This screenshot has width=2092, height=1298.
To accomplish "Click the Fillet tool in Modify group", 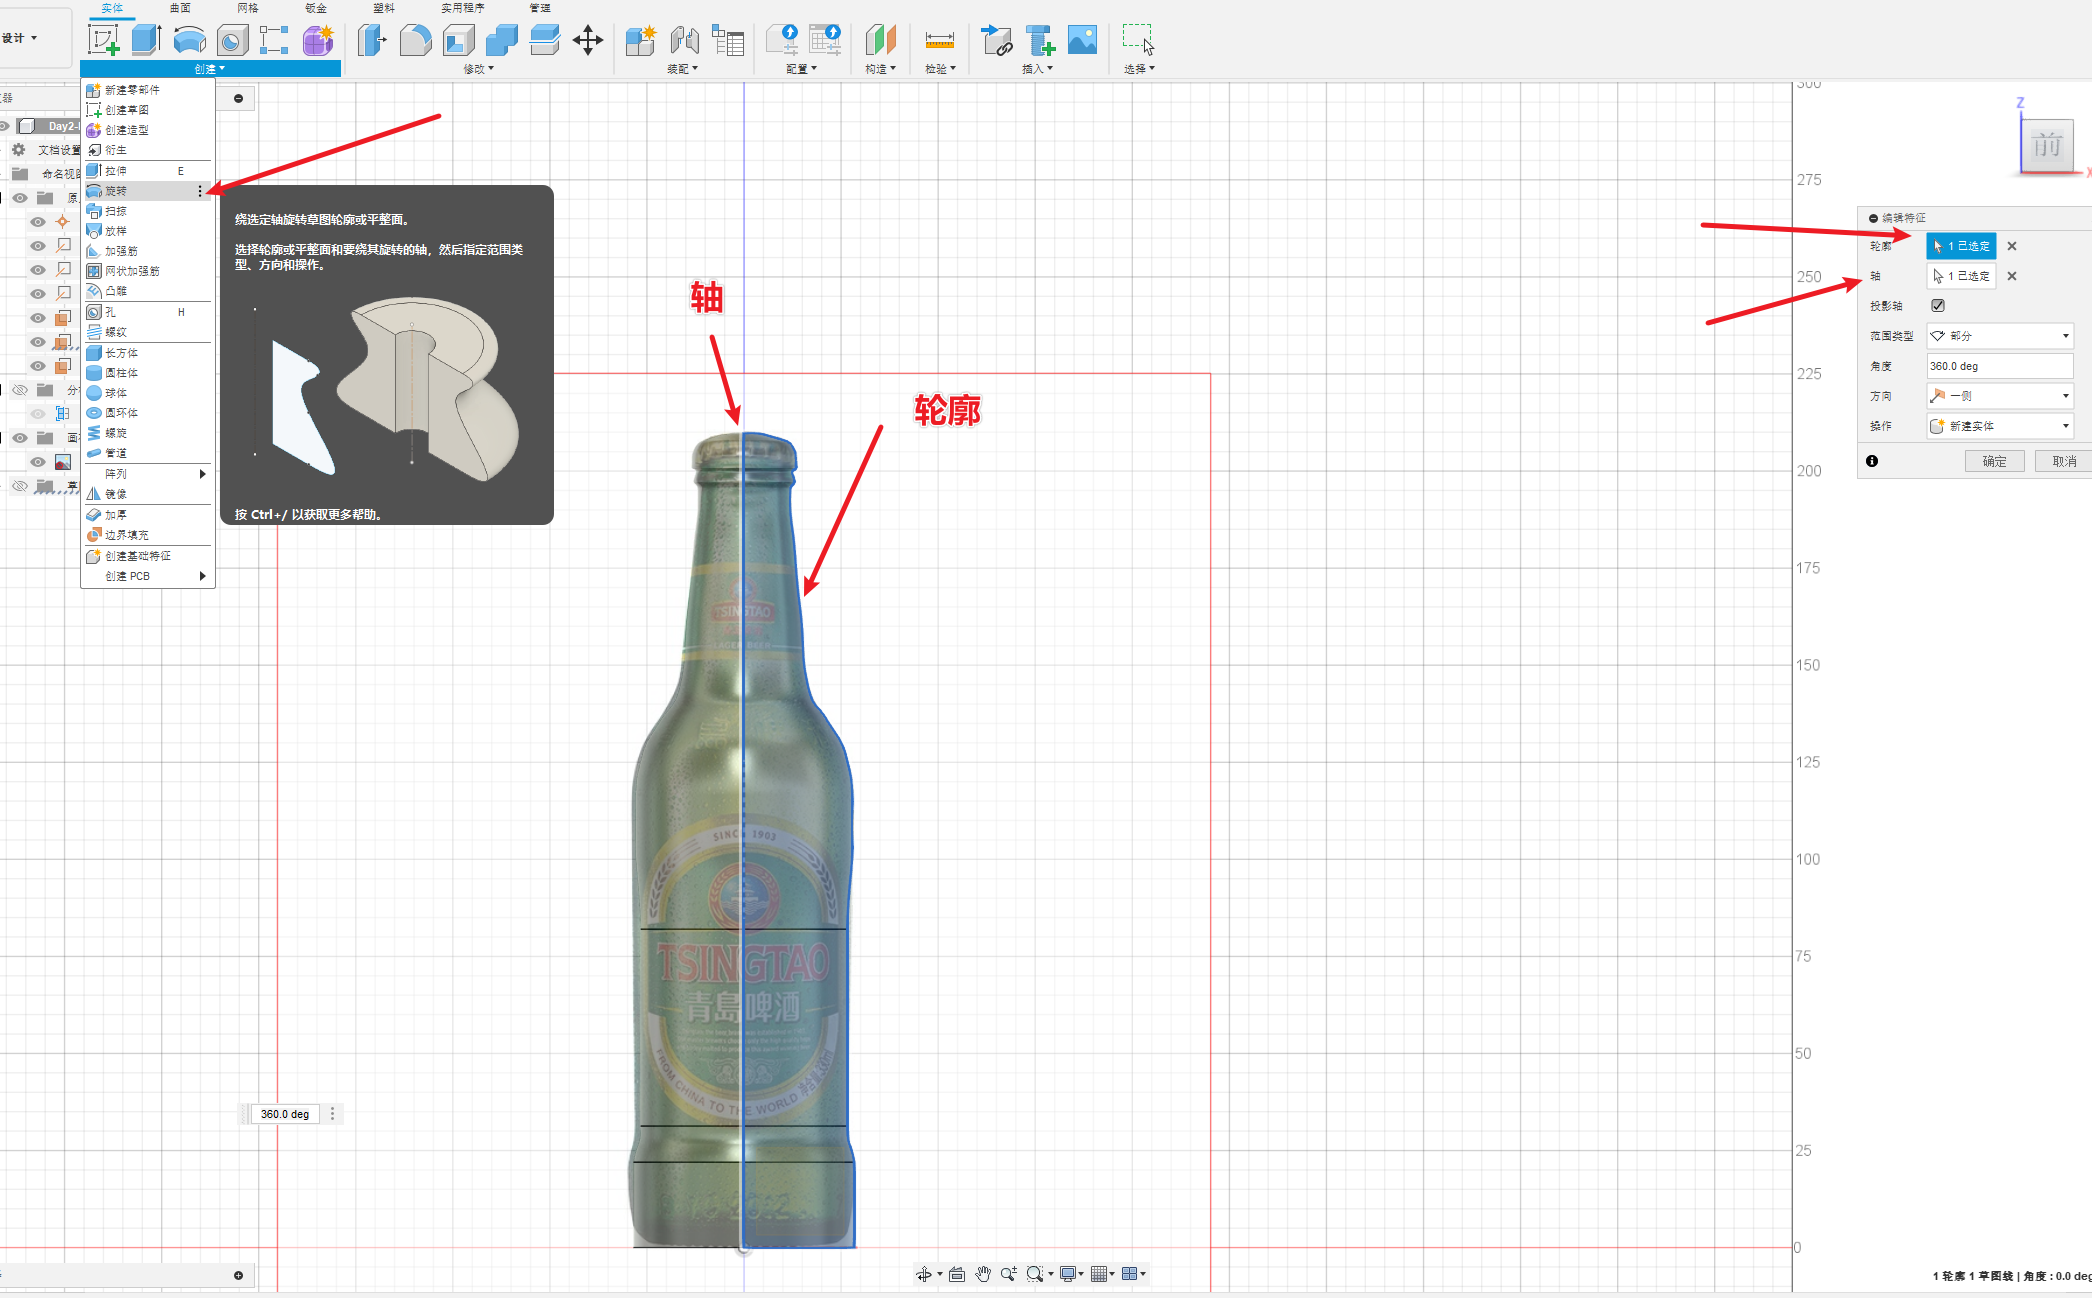I will 415,40.
